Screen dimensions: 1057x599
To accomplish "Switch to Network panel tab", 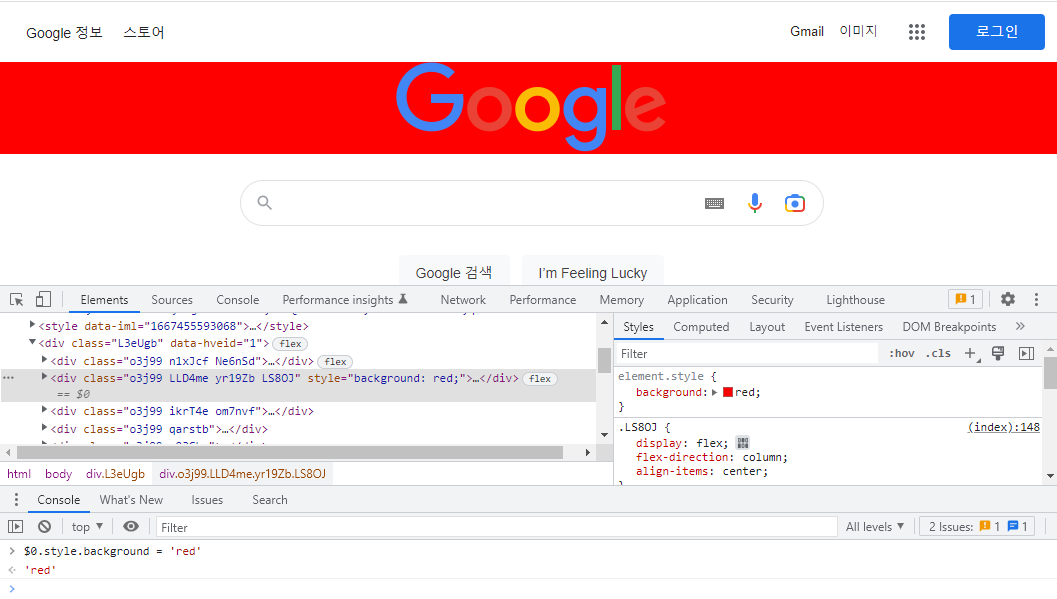I will 462,300.
